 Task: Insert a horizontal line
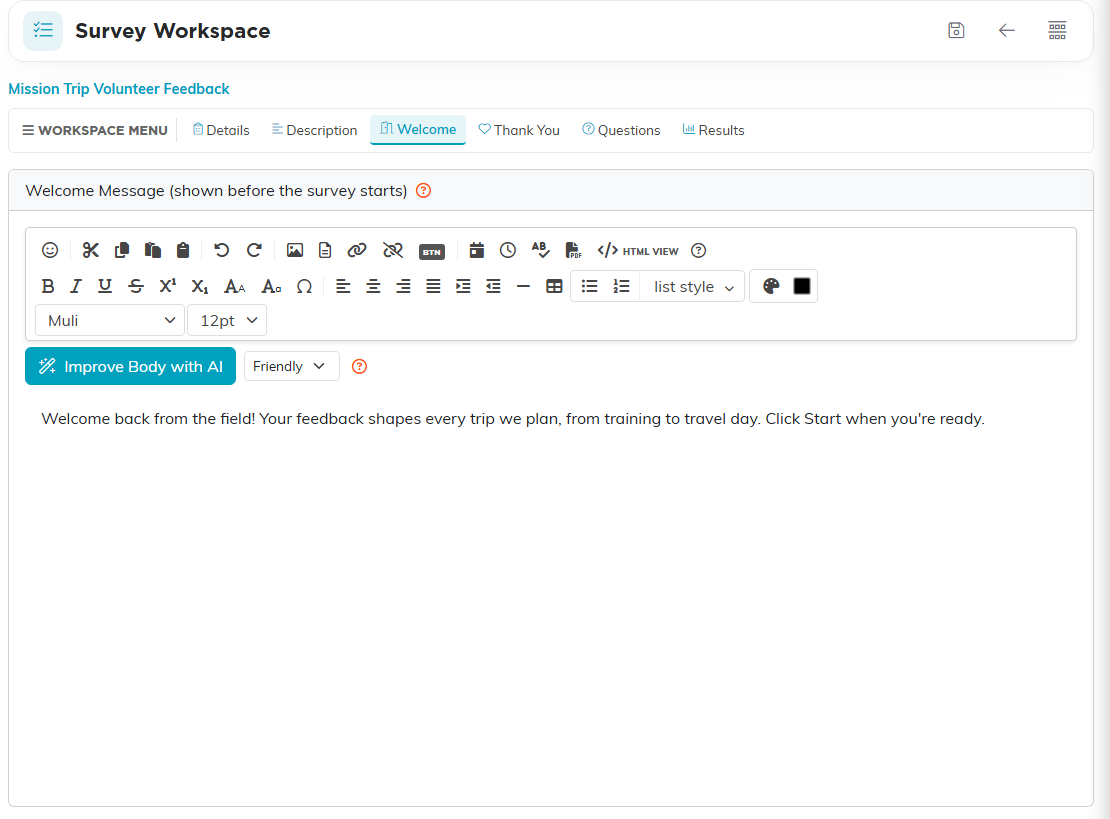coord(523,287)
